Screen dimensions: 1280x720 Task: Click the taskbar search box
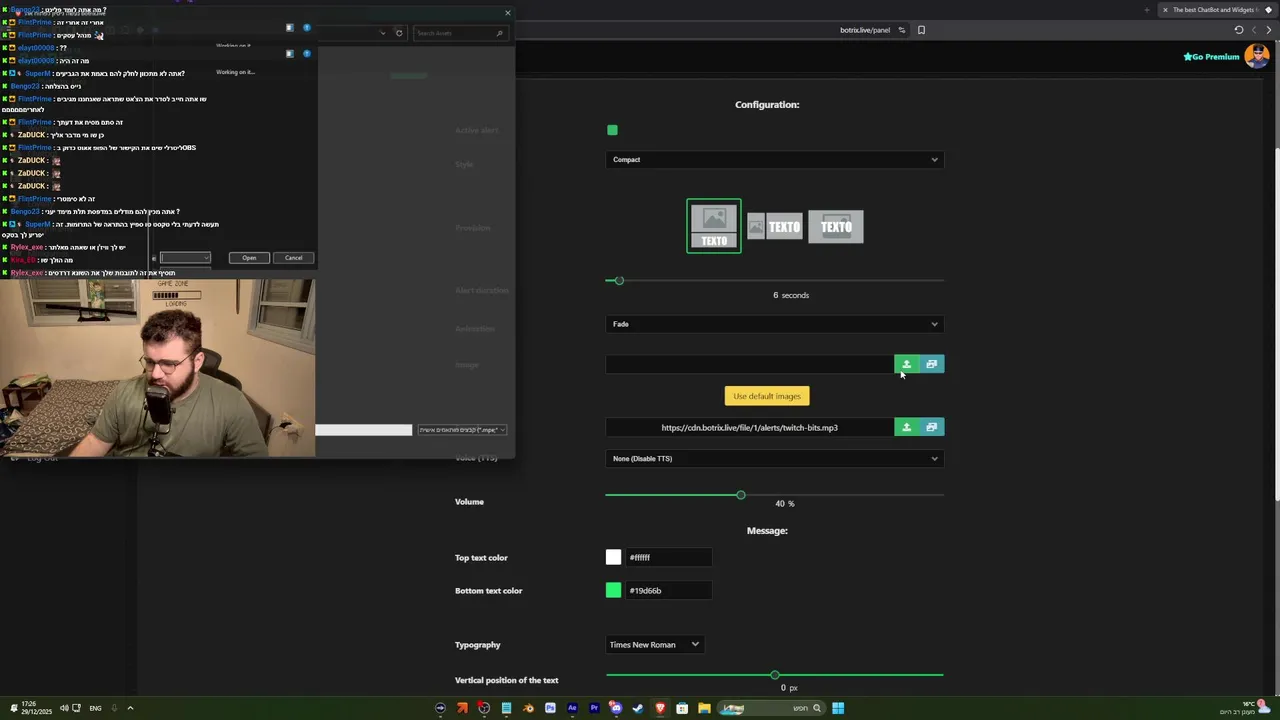click(x=771, y=708)
